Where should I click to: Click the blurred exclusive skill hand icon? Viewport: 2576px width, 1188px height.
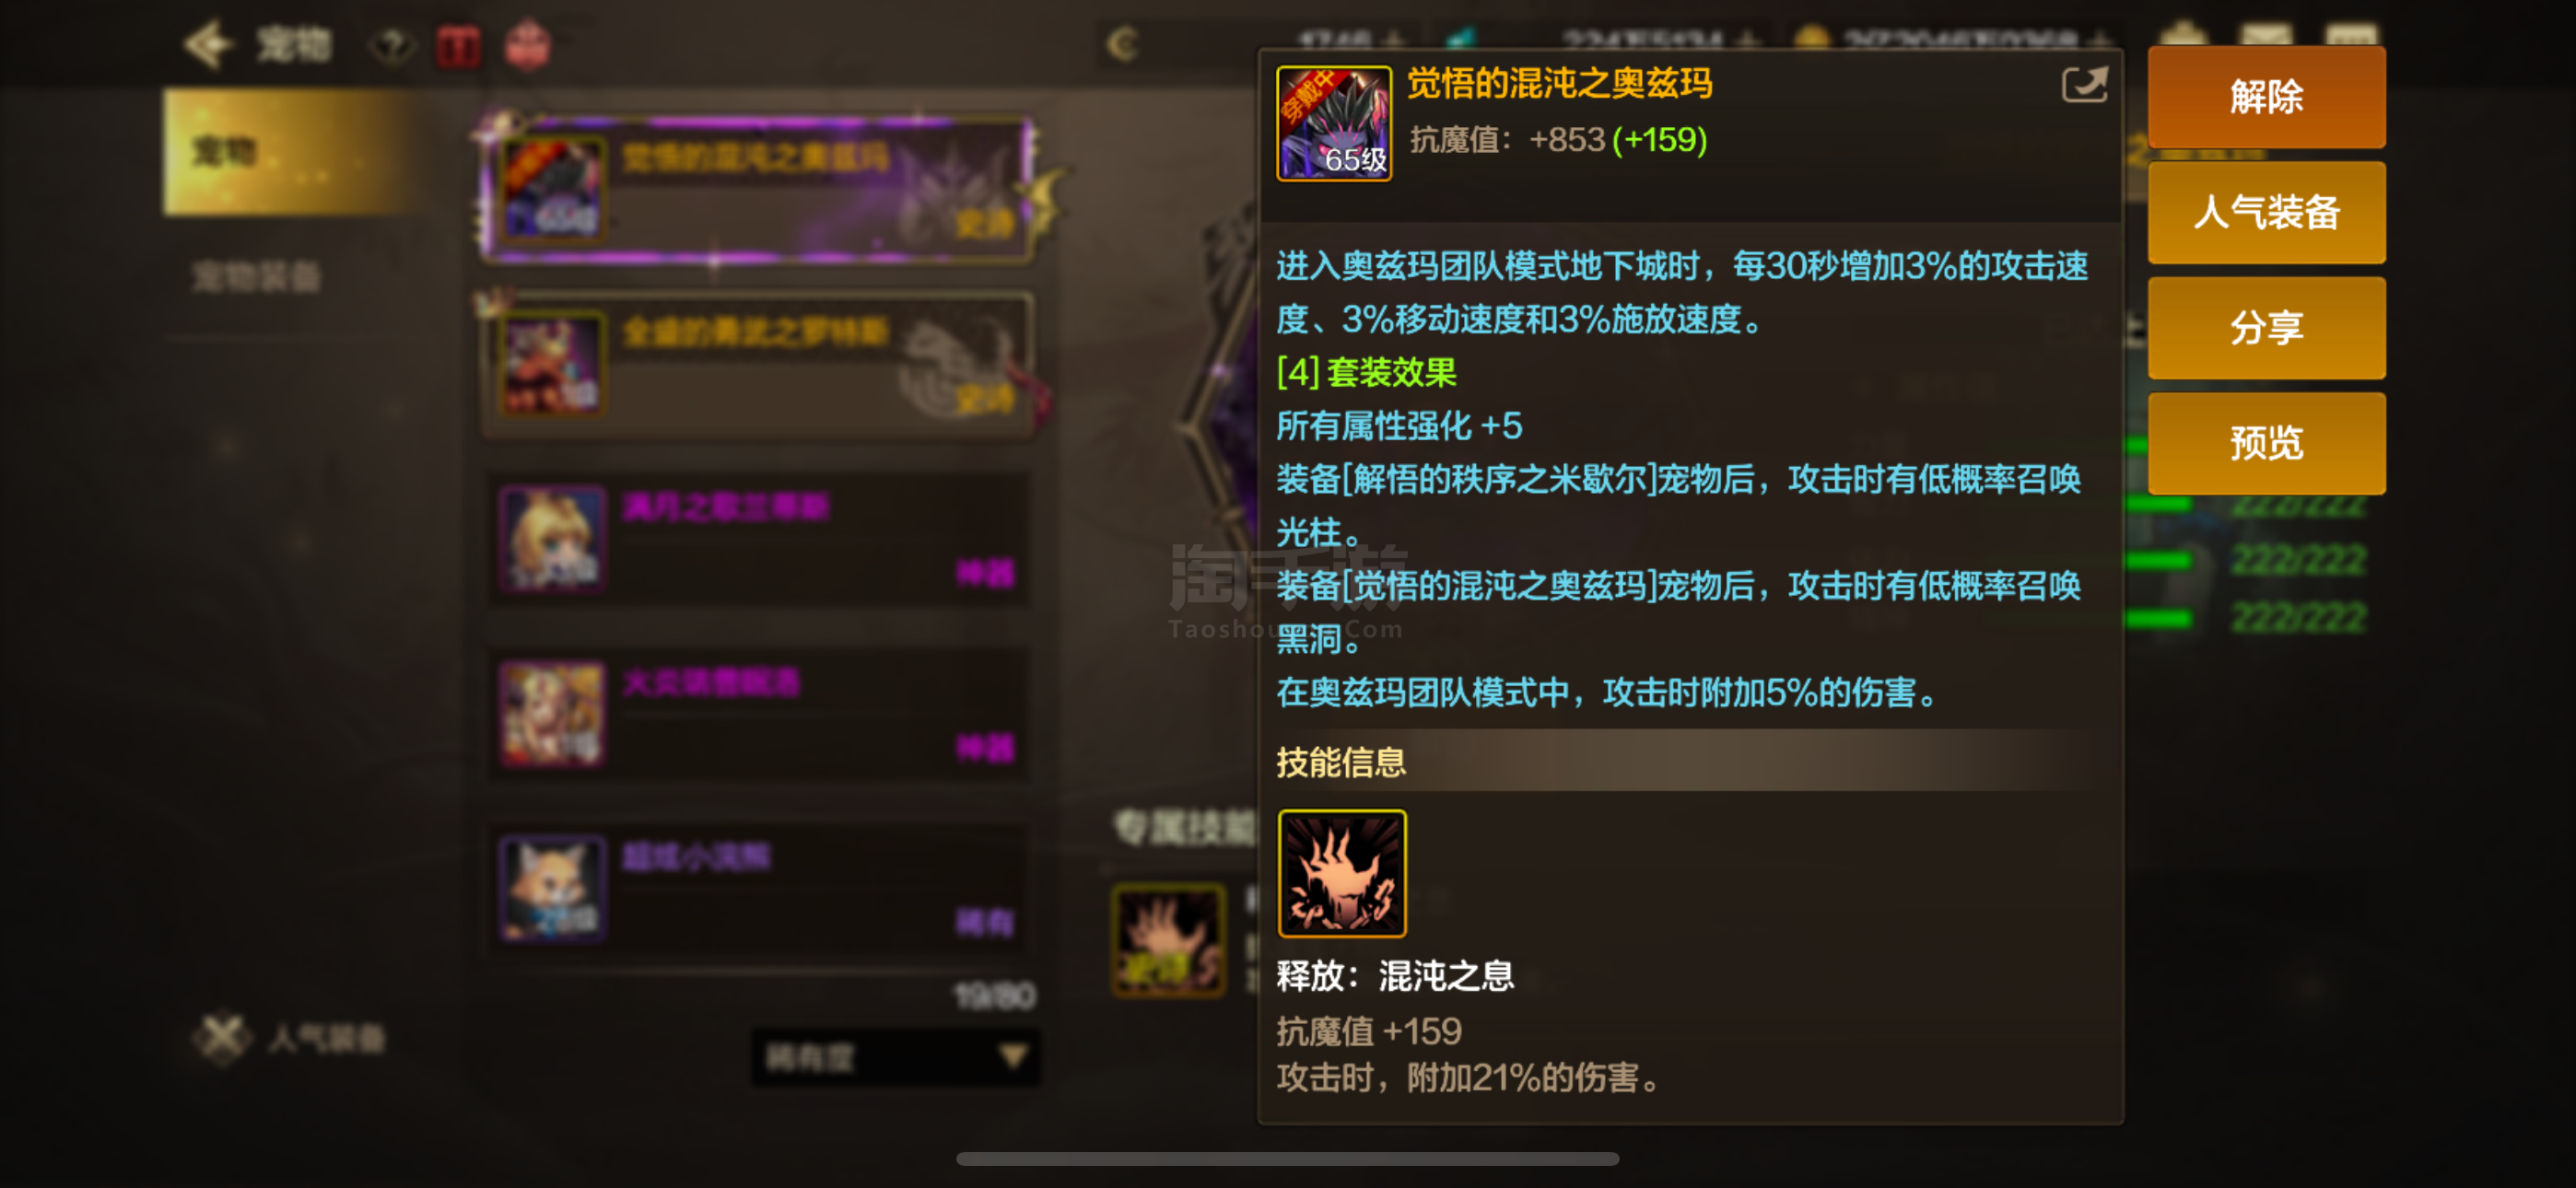(1168, 940)
